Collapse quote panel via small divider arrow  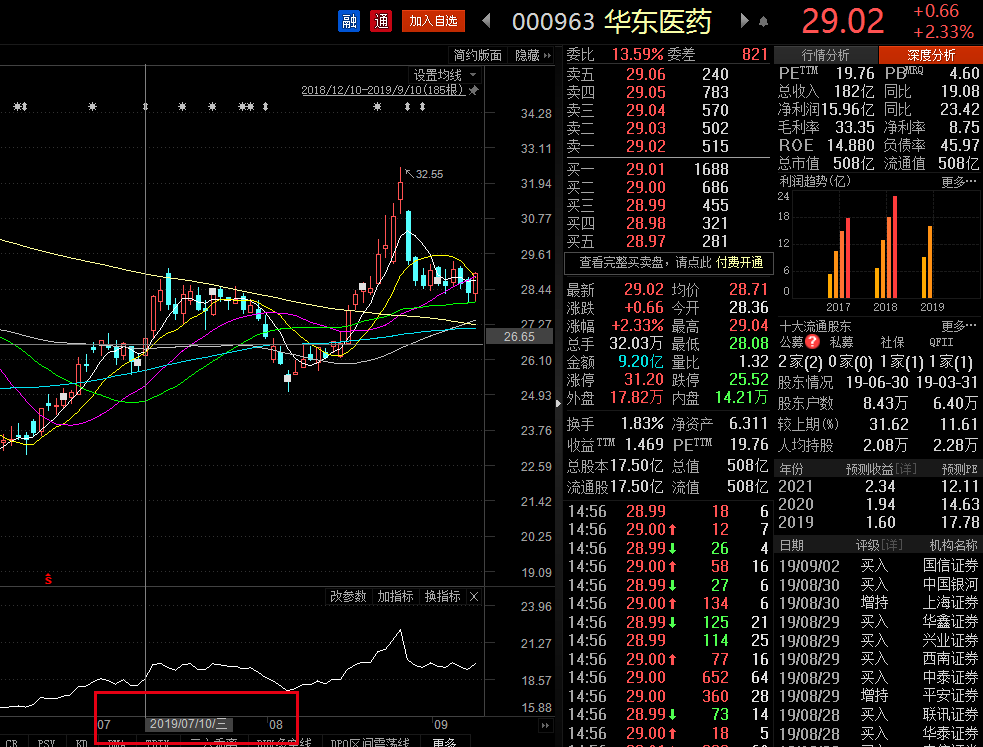(559, 404)
